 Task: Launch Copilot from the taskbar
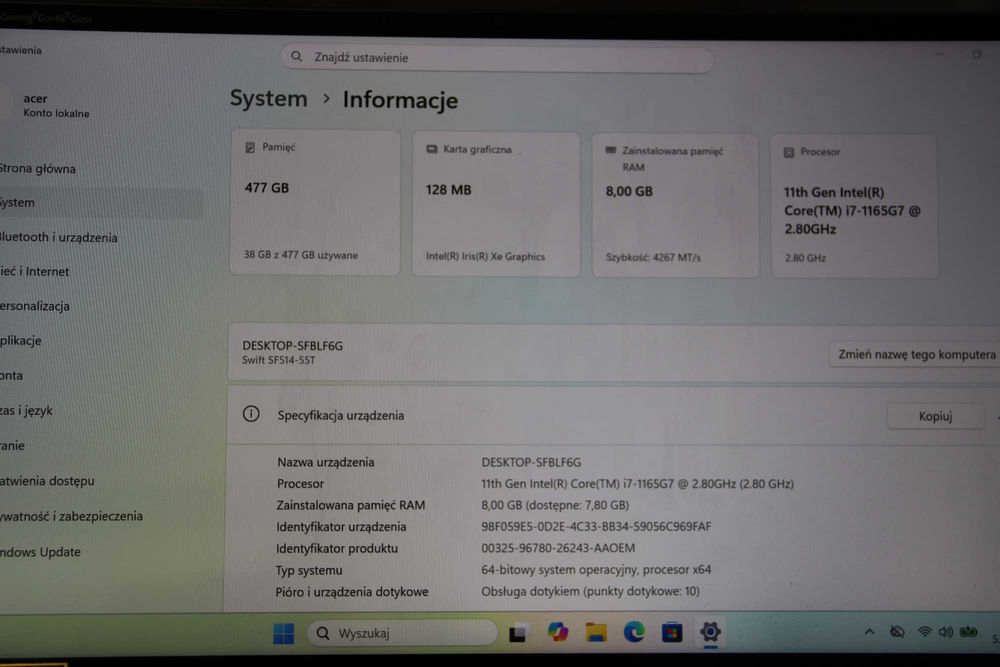click(558, 632)
